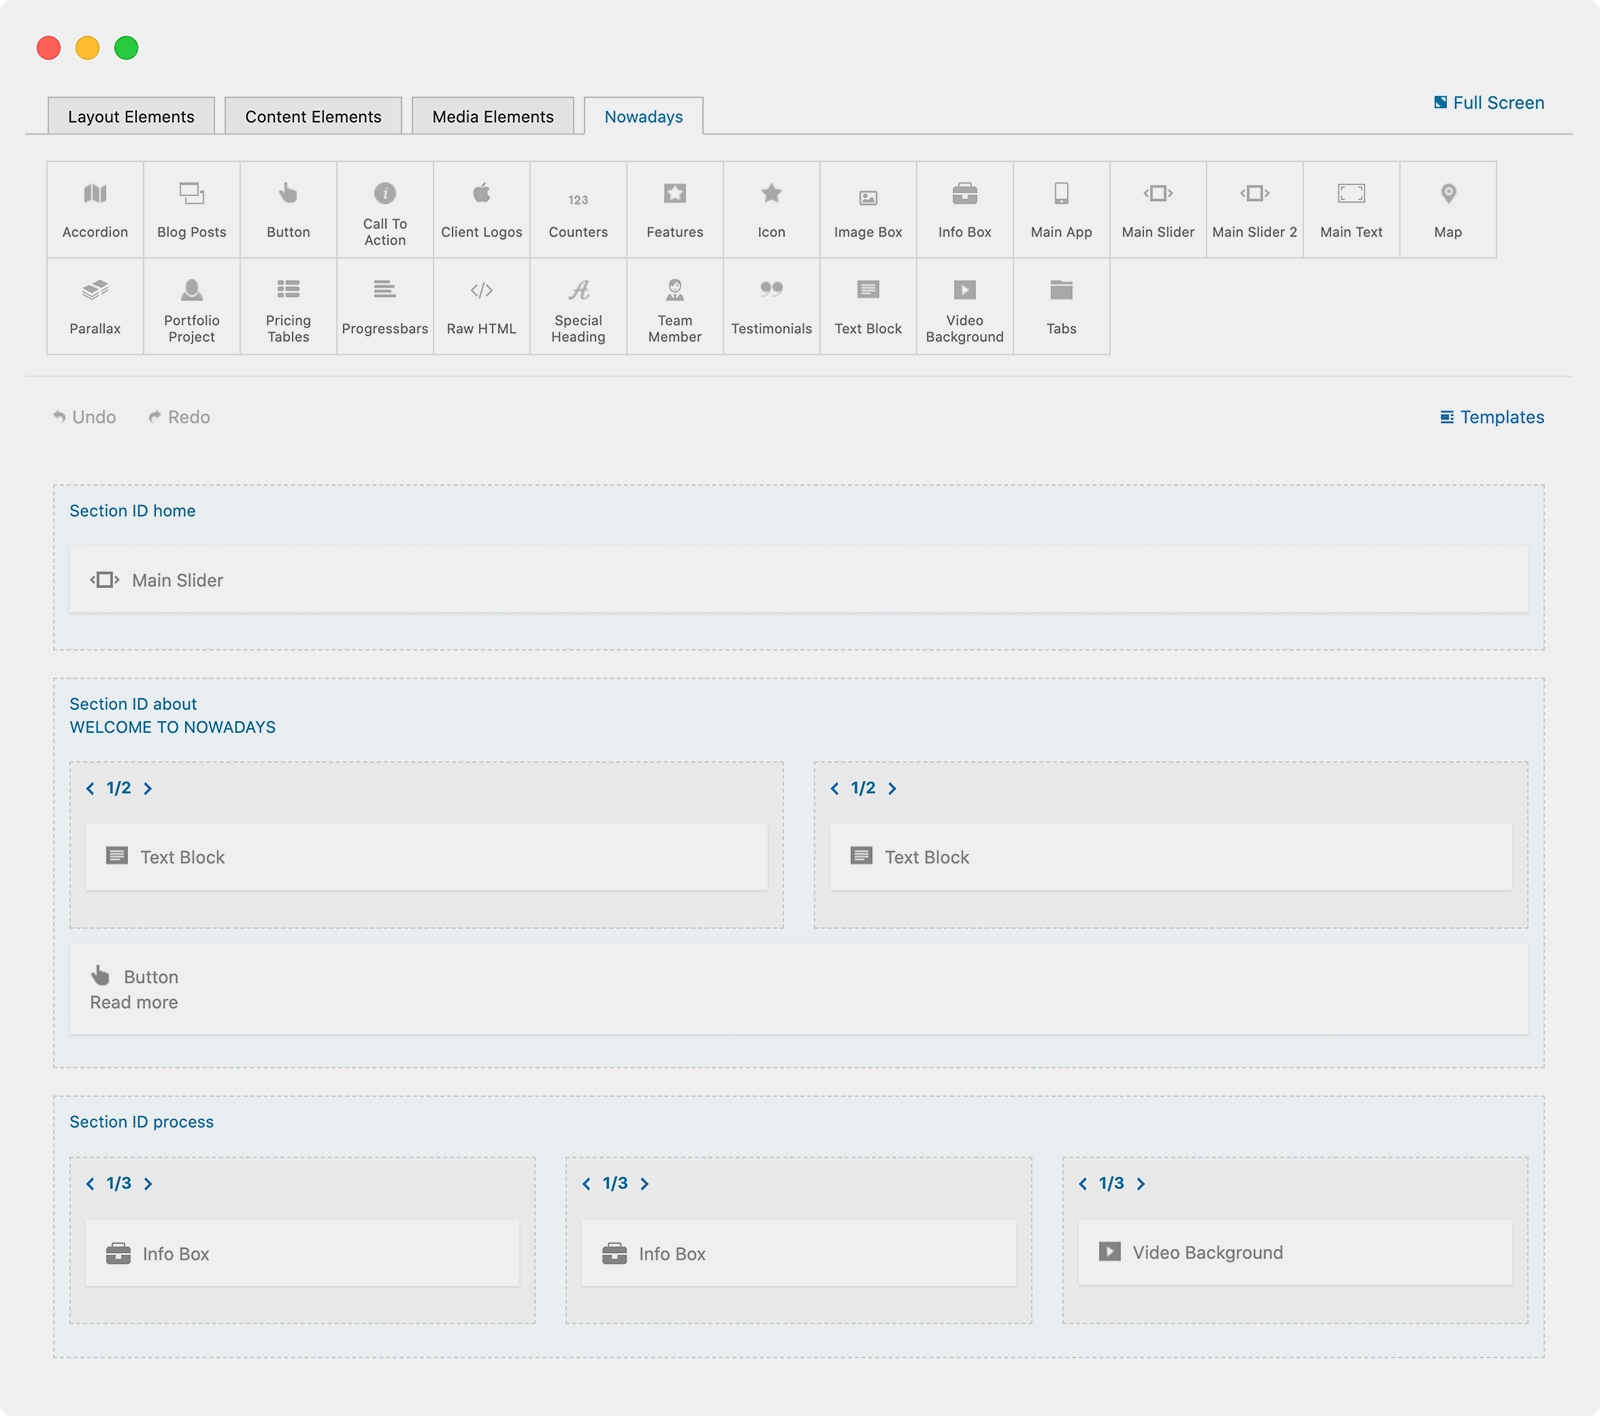This screenshot has width=1600, height=1416.
Task: Insert the Pricing Tables element
Action: pyautogui.click(x=288, y=307)
